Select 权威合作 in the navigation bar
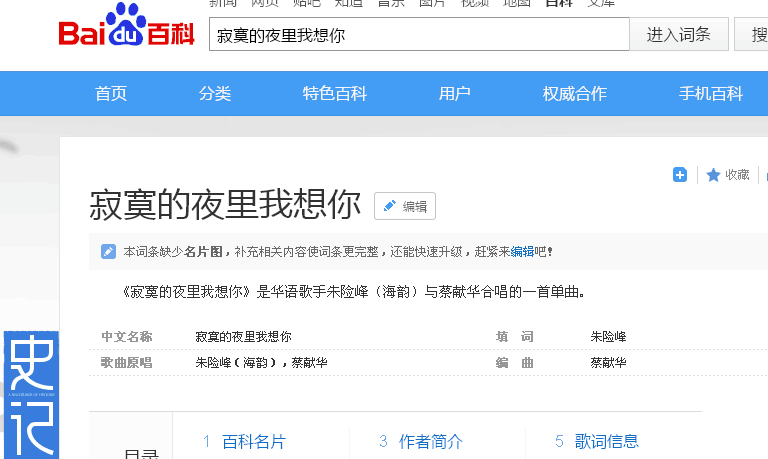The width and height of the screenshot is (768, 459). [575, 94]
